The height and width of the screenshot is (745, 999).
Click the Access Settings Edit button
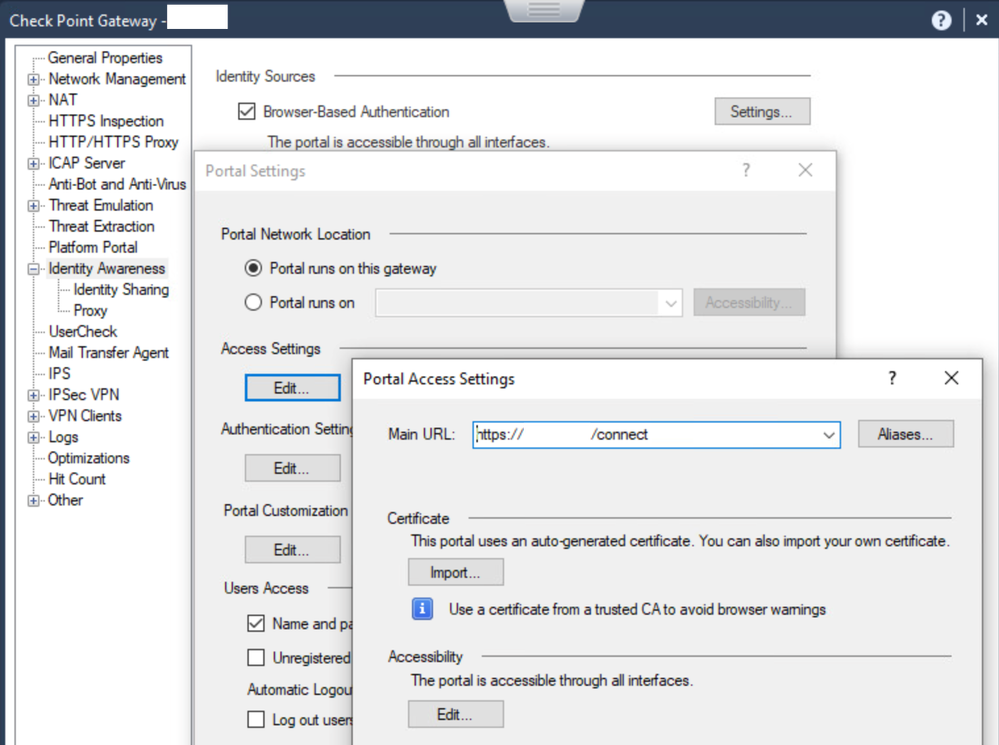coord(292,387)
